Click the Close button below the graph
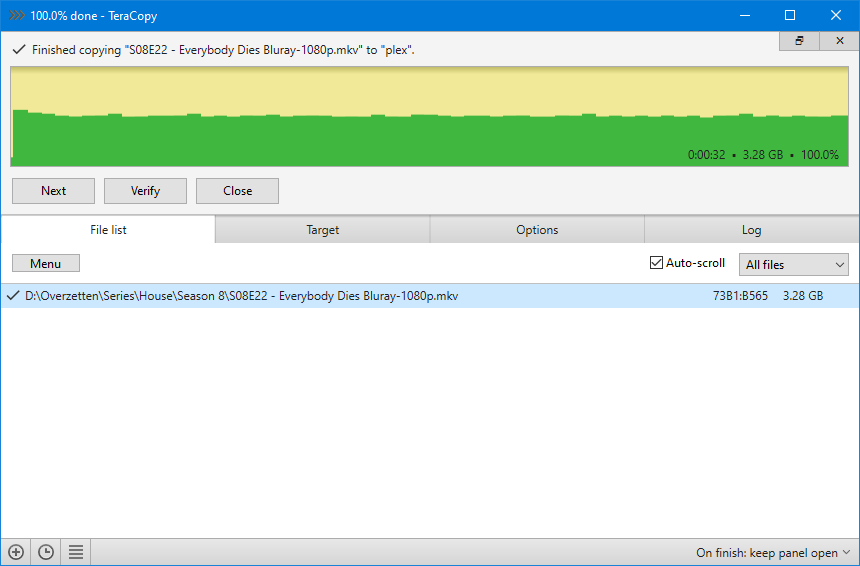This screenshot has width=860, height=566. 237,191
